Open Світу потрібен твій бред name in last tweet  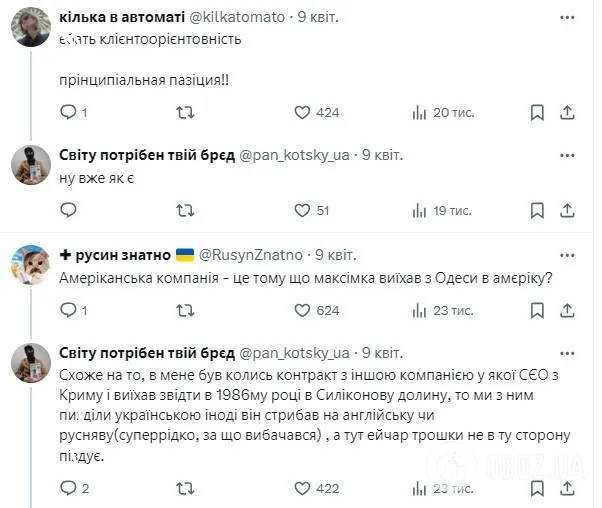pyautogui.click(x=147, y=352)
